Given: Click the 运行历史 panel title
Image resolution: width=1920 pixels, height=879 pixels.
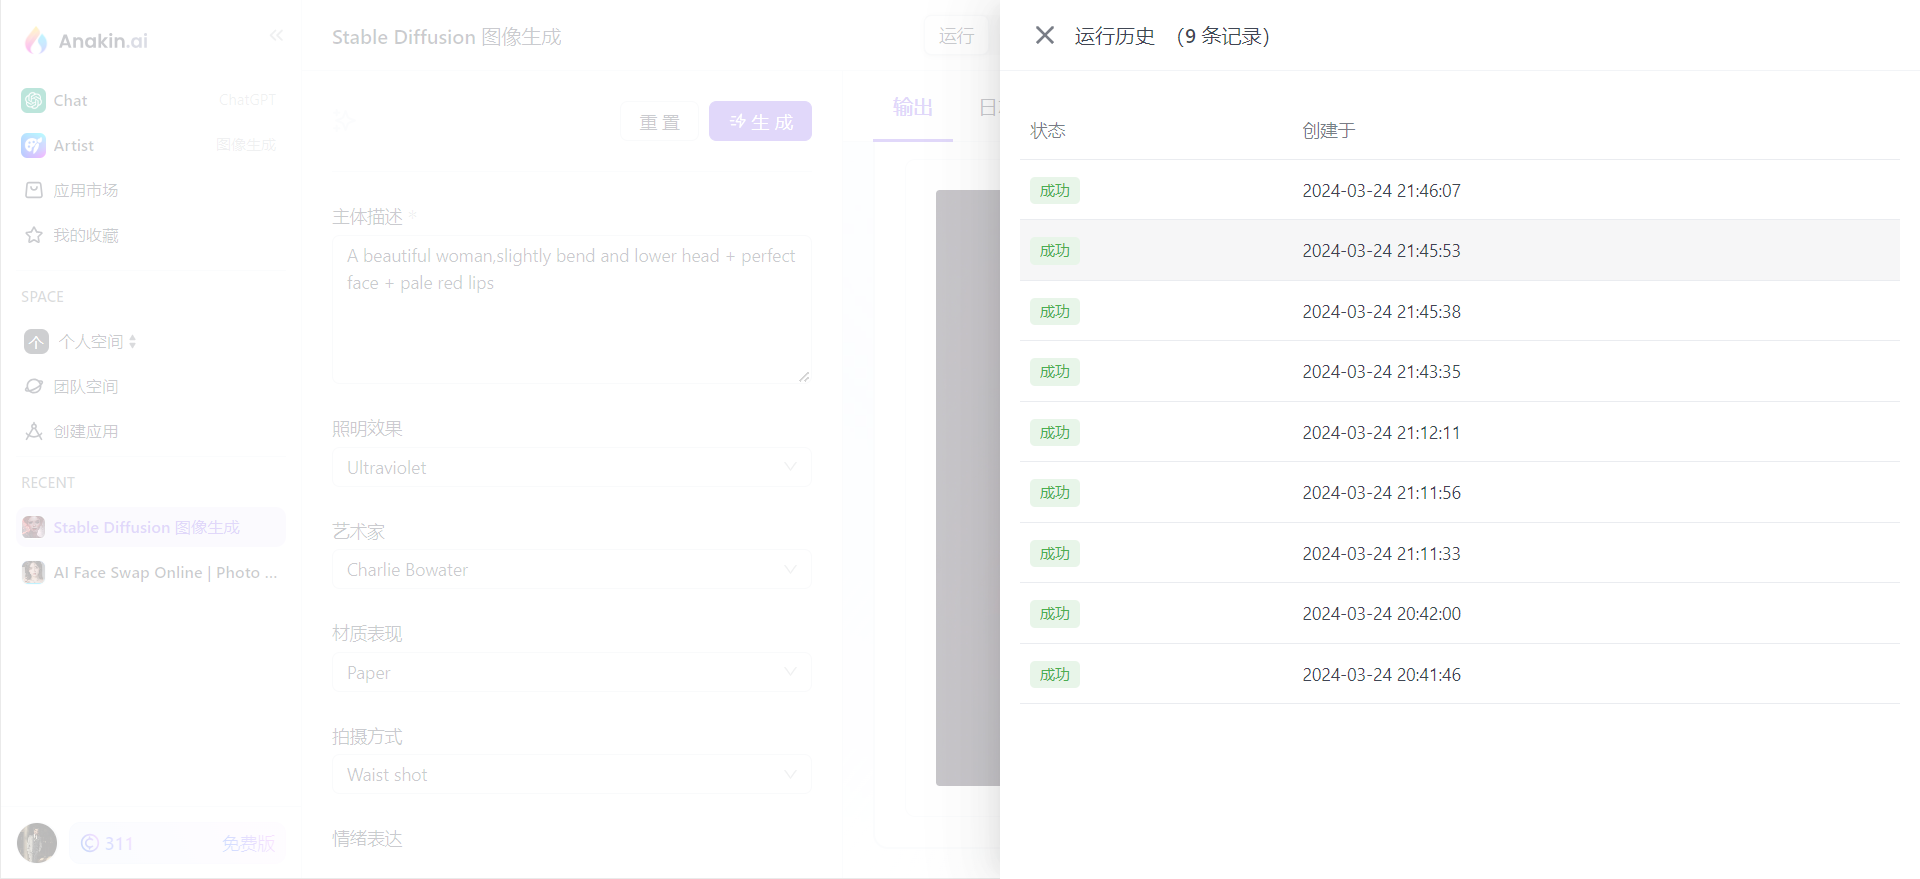Looking at the screenshot, I should [1115, 36].
